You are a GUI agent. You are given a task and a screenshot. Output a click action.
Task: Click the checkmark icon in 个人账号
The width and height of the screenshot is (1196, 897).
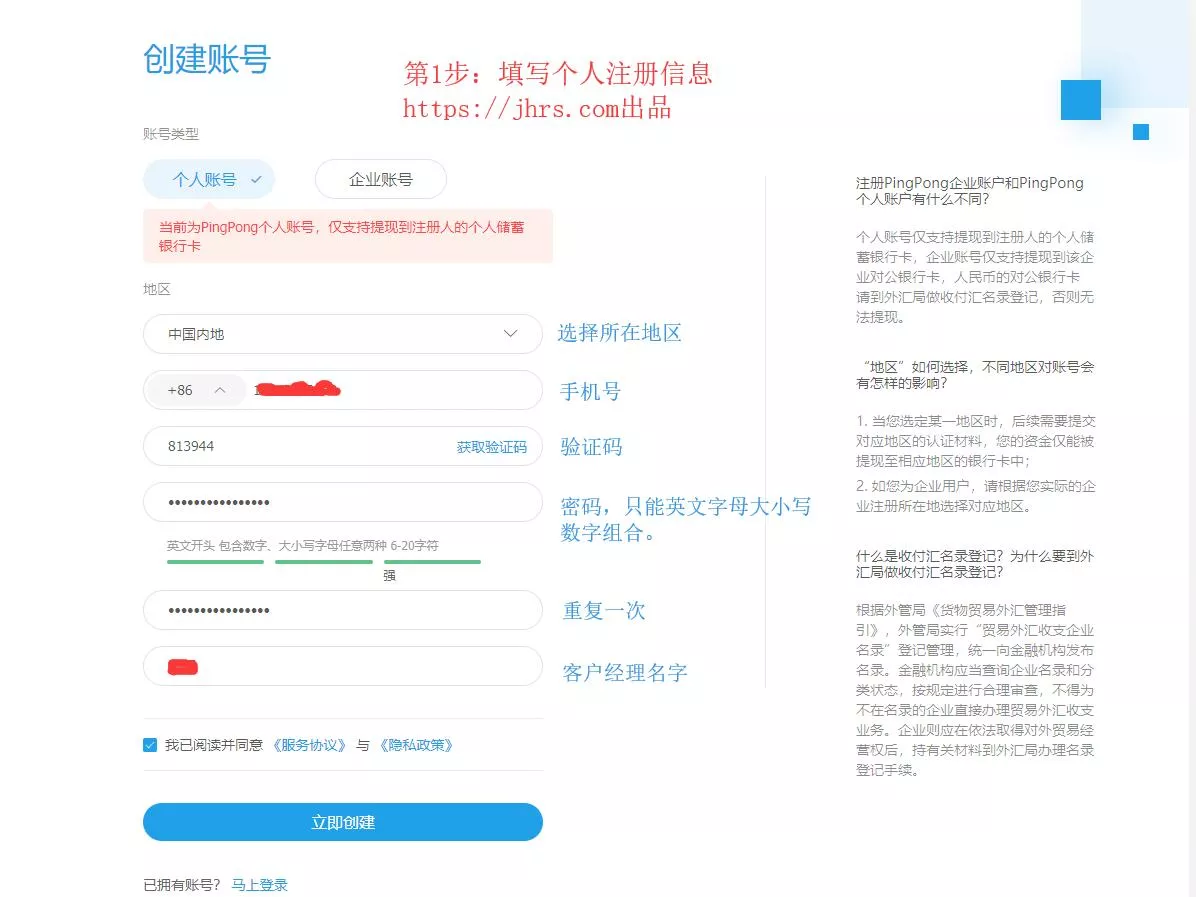point(256,180)
